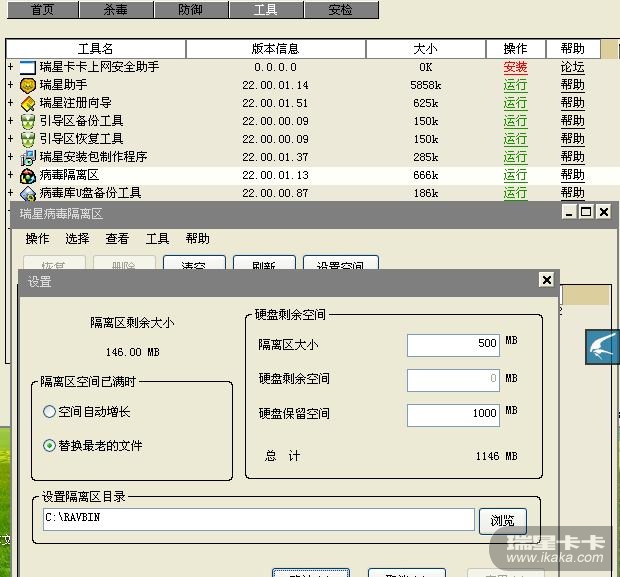Click the 设置空间 toolbar button
Screen dimensions: 620x577
coord(340,262)
